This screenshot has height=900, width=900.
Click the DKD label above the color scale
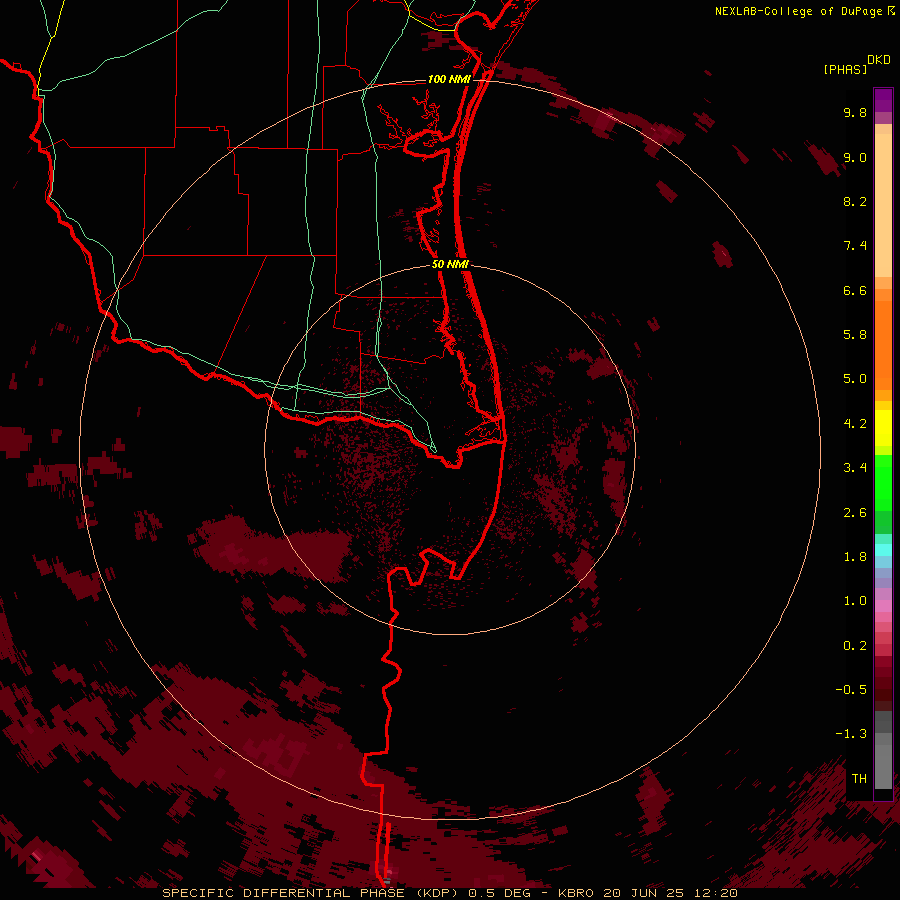click(879, 60)
